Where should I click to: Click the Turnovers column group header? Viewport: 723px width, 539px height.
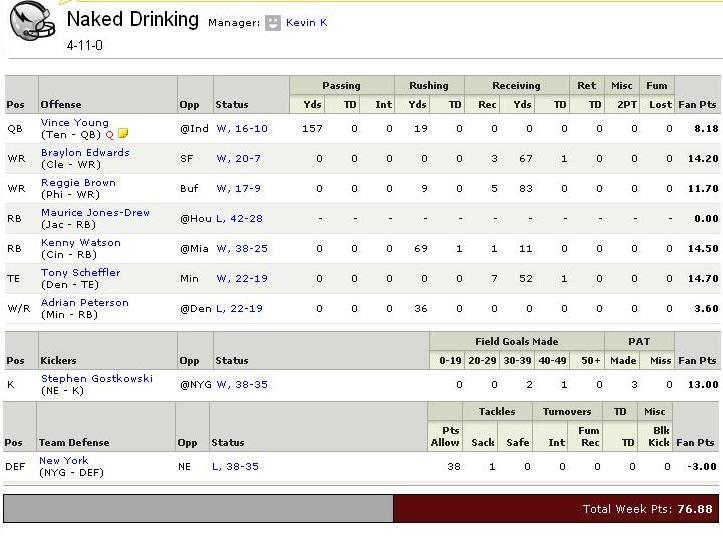coord(567,411)
